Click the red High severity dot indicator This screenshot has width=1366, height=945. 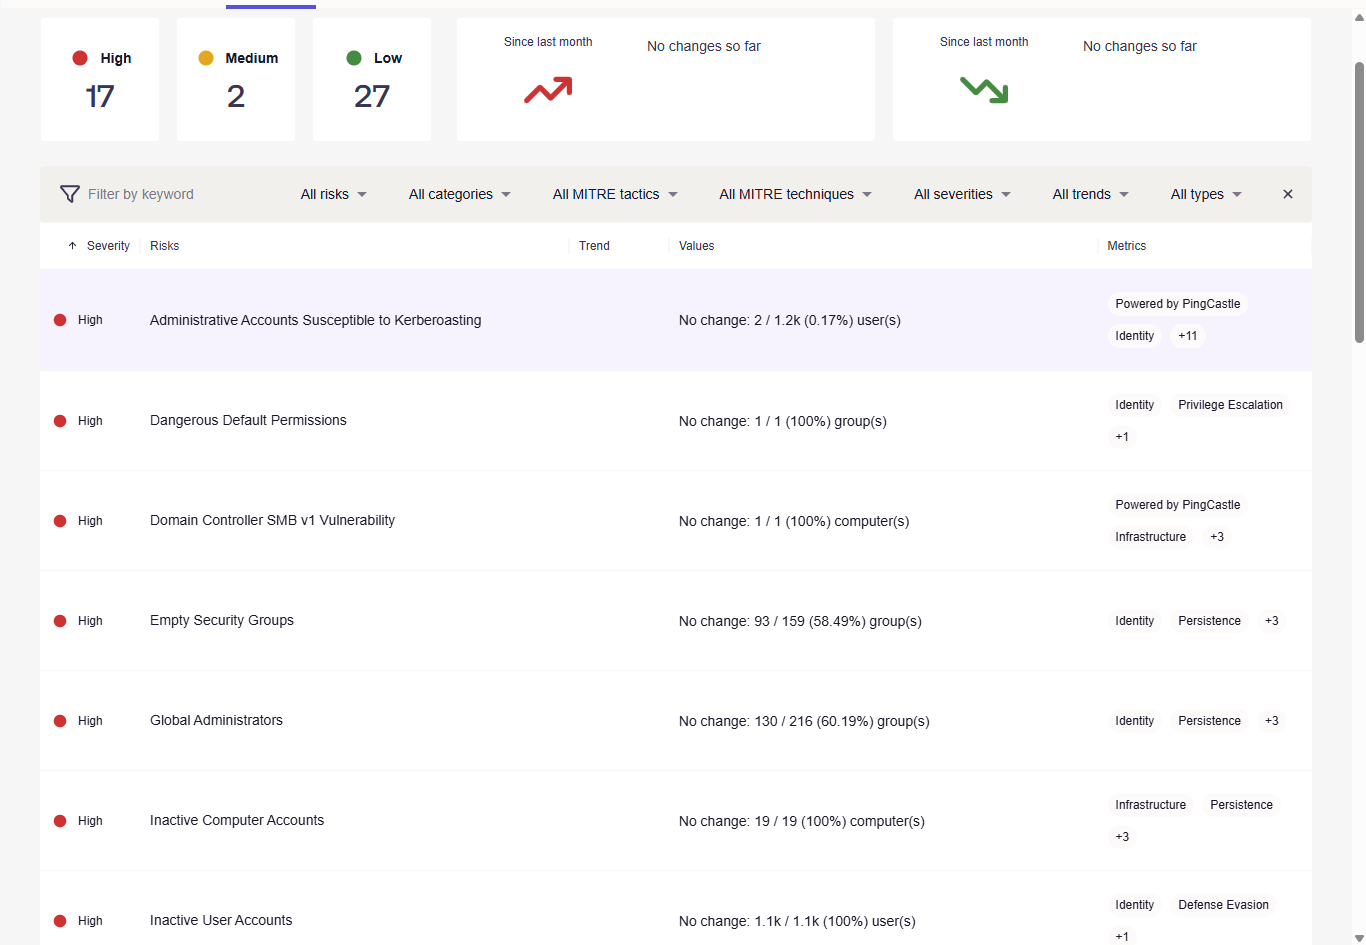coord(80,58)
